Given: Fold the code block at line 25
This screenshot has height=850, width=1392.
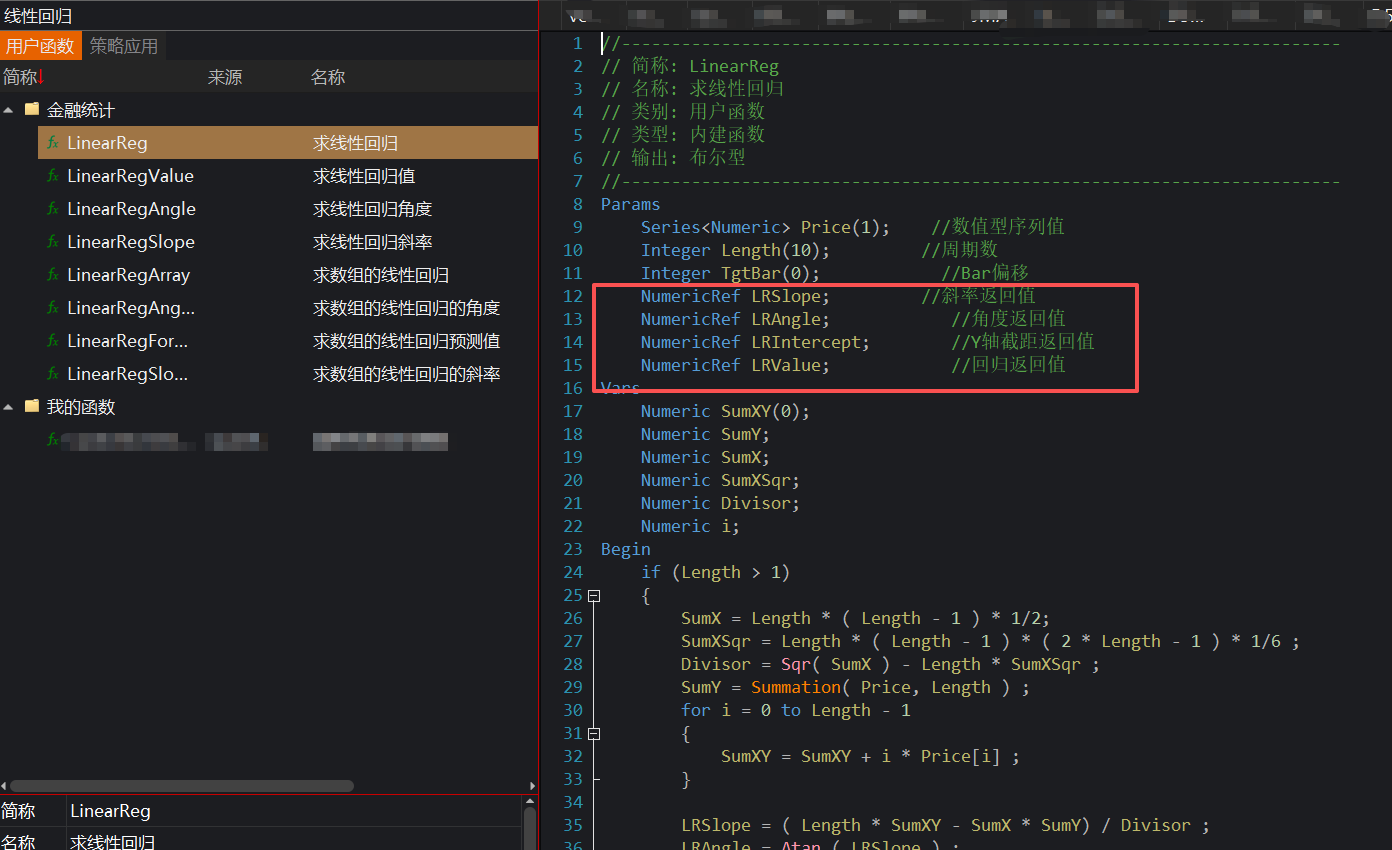Looking at the screenshot, I should pos(594,596).
